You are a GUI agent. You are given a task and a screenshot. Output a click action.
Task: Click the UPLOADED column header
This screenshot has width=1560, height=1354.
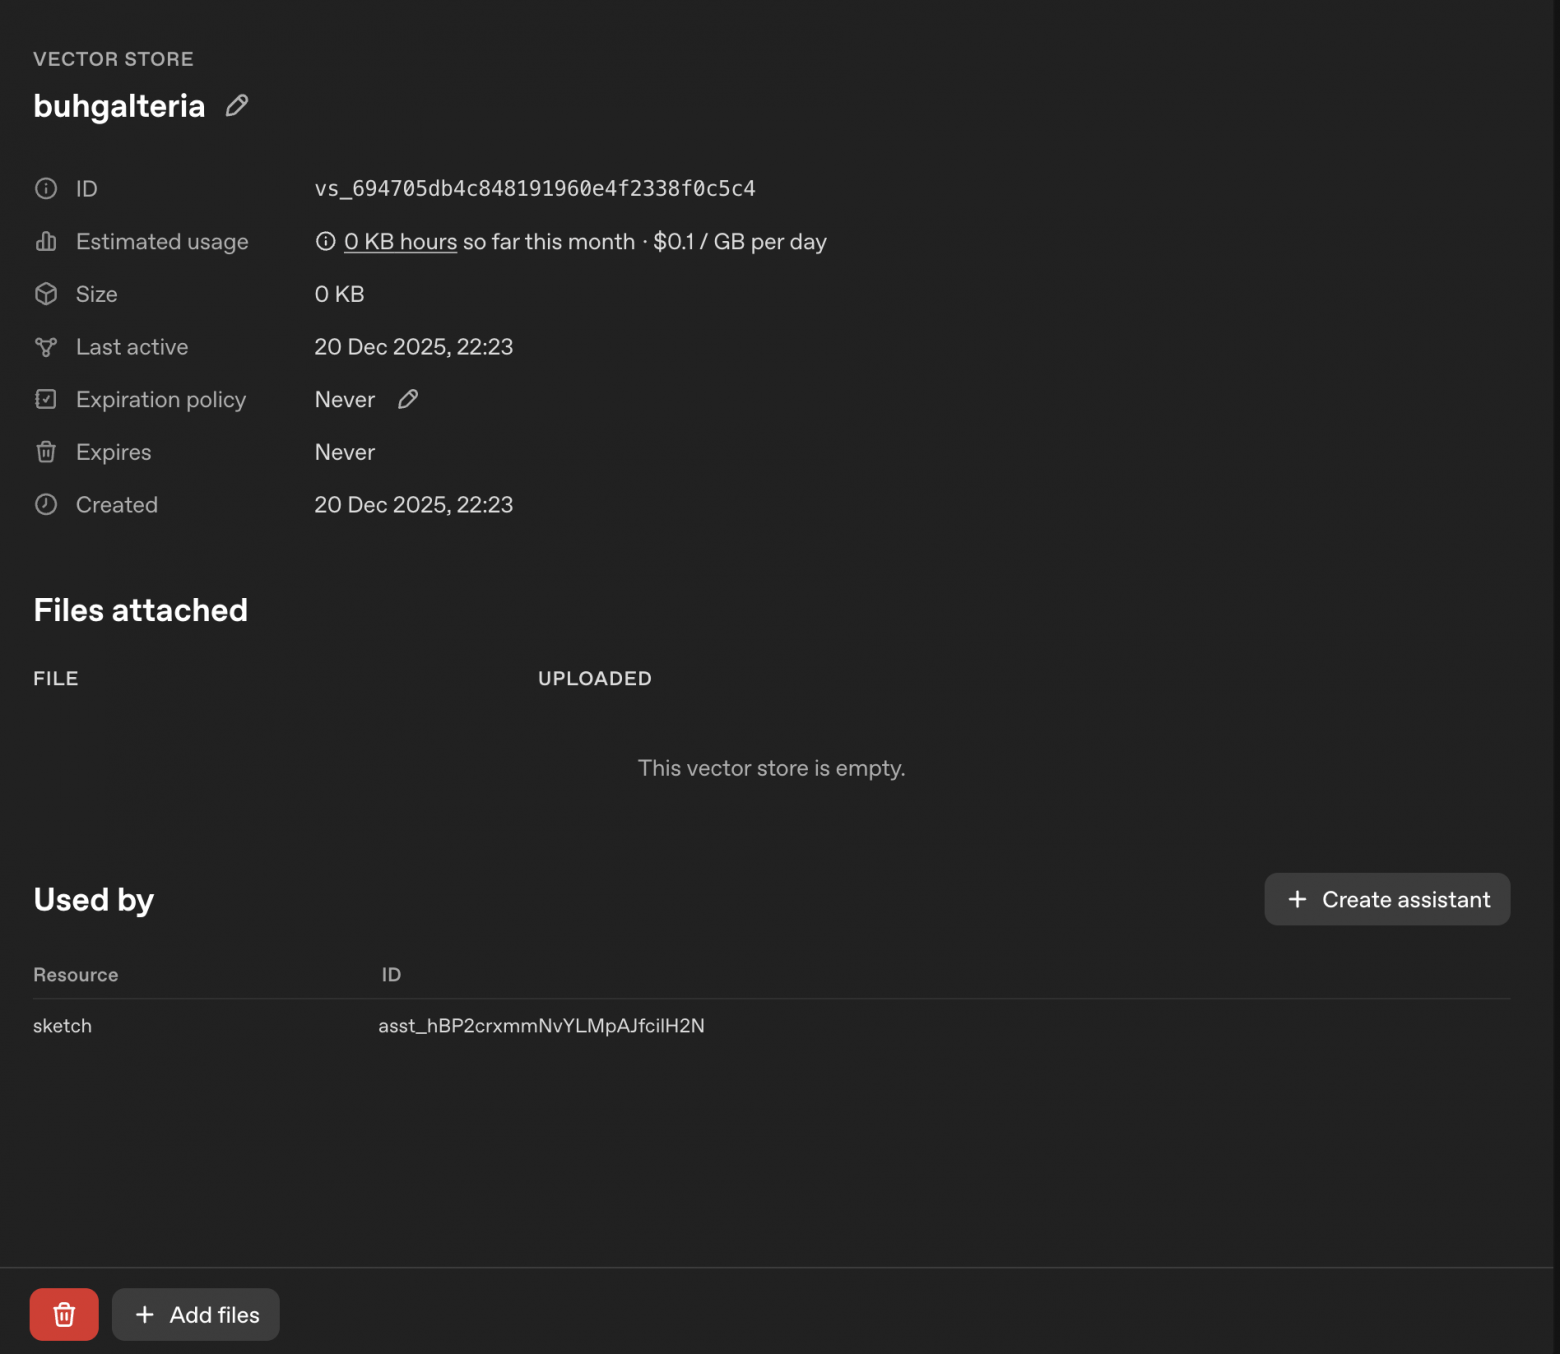595,678
